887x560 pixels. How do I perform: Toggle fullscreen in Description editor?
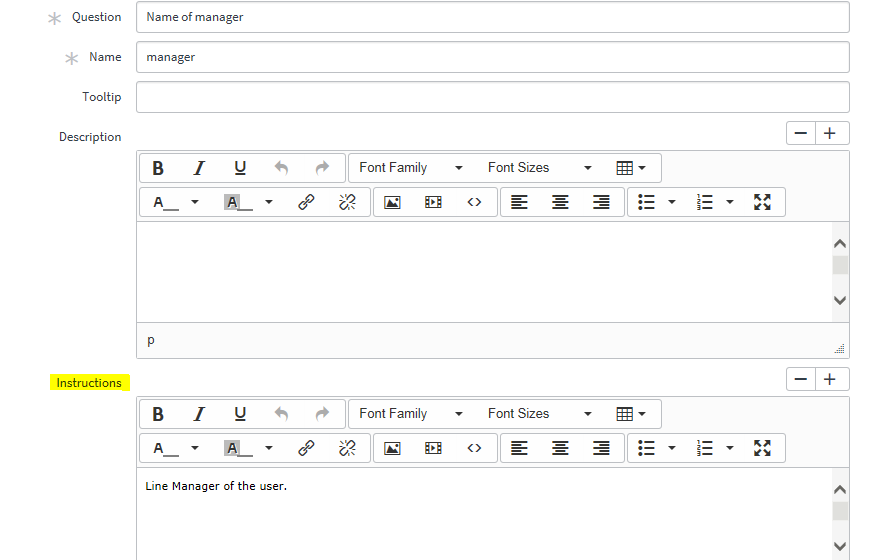pyautogui.click(x=762, y=202)
